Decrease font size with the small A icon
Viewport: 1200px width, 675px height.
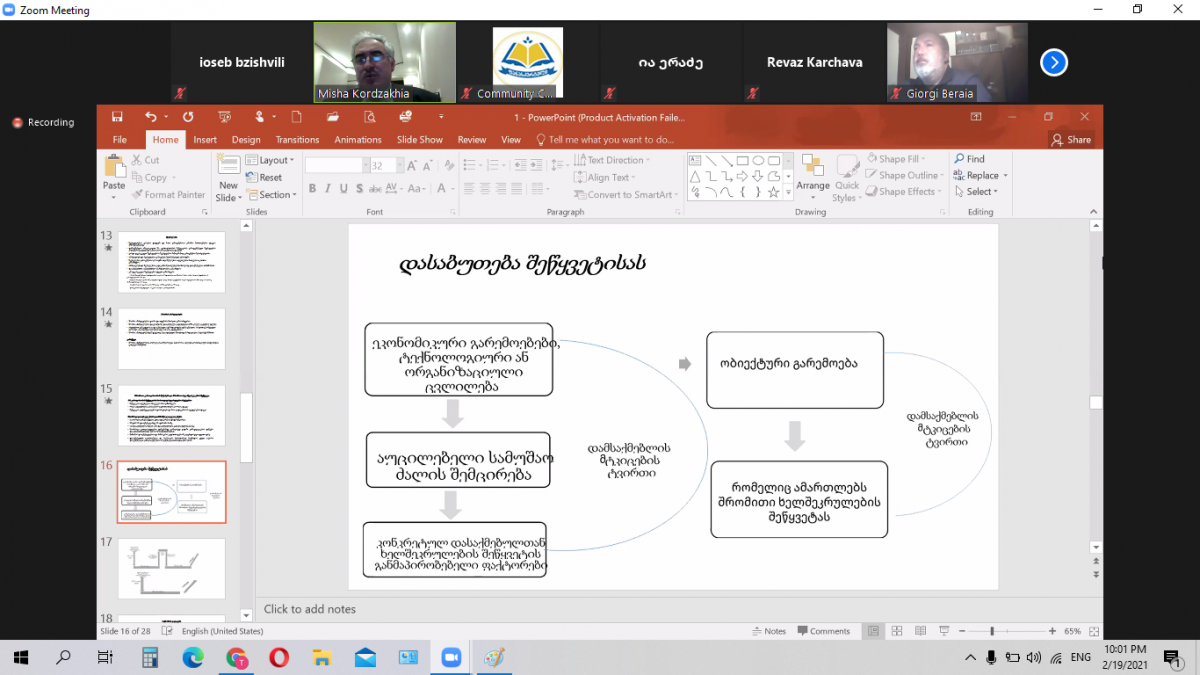point(426,165)
